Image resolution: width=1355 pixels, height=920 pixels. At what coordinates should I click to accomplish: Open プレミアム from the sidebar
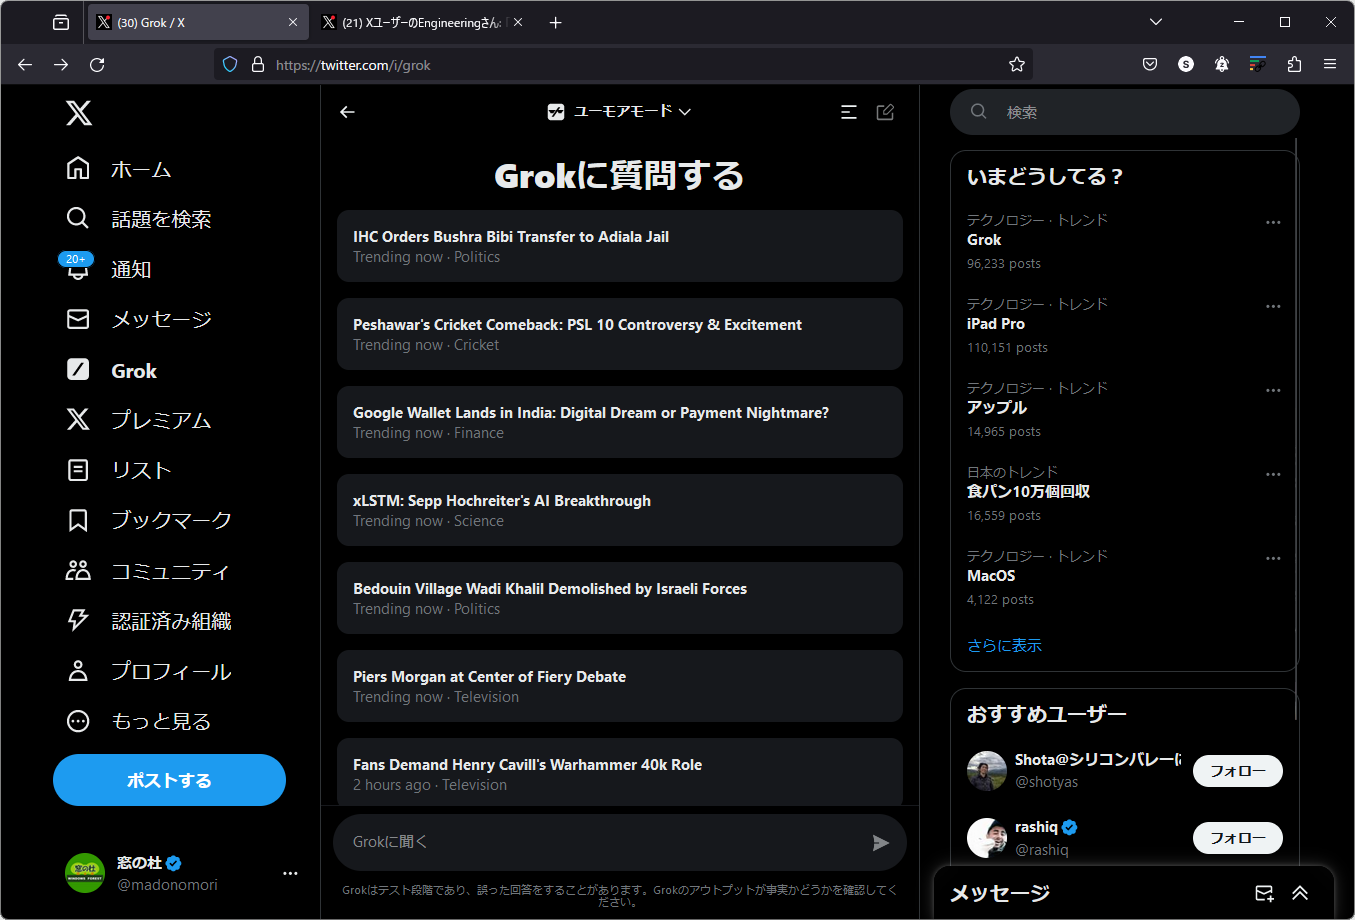tap(160, 420)
